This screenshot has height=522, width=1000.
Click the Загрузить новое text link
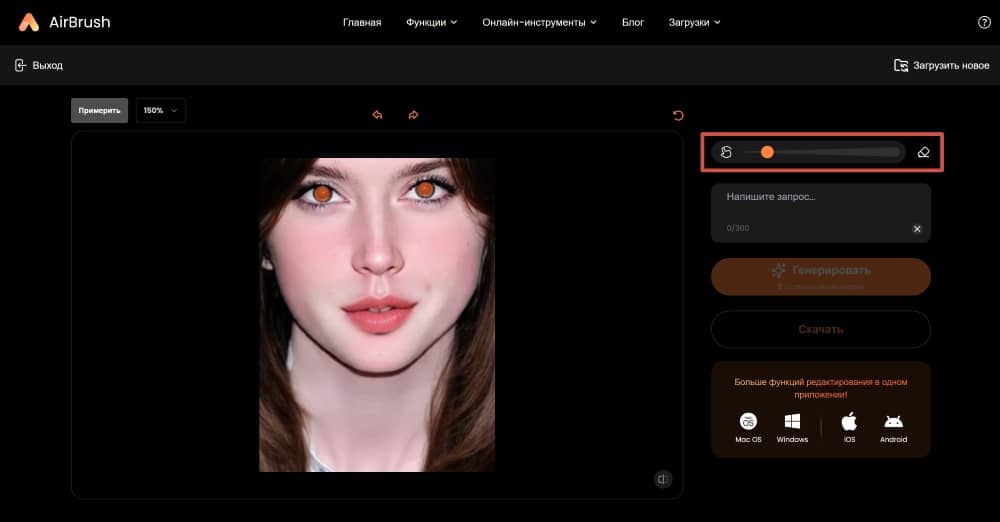tap(951, 65)
